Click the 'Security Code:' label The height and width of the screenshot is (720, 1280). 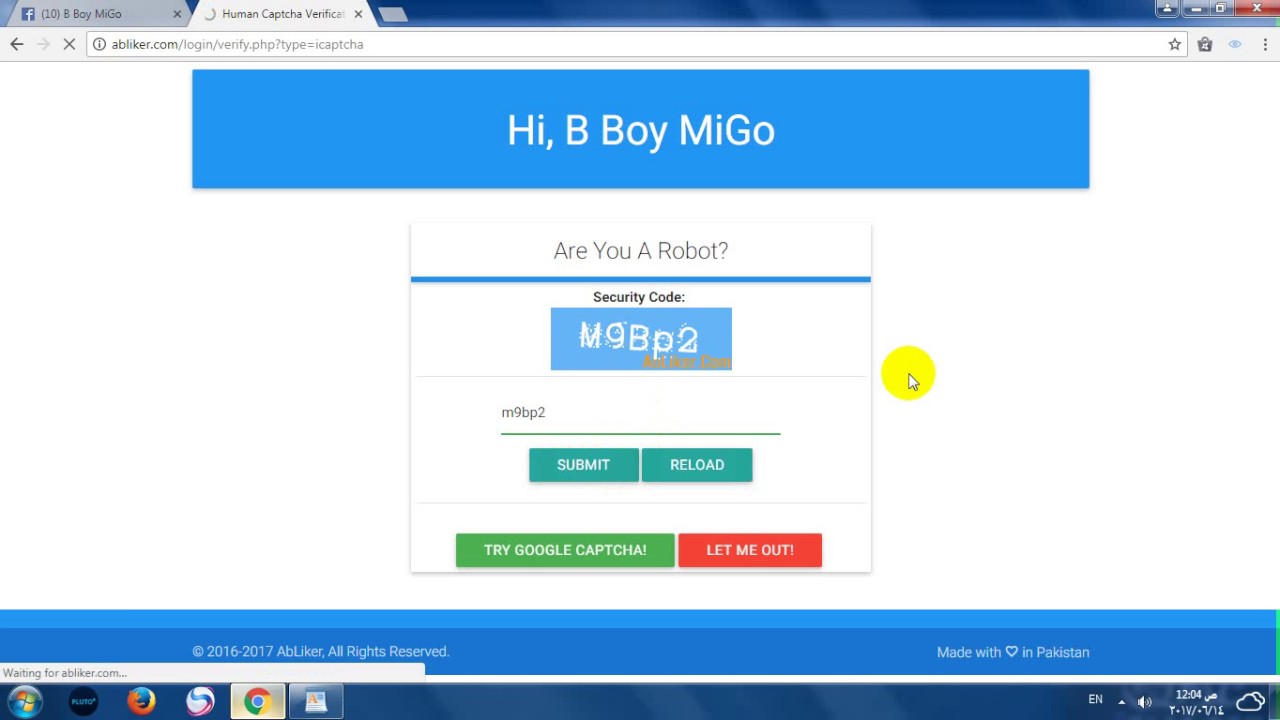[639, 297]
